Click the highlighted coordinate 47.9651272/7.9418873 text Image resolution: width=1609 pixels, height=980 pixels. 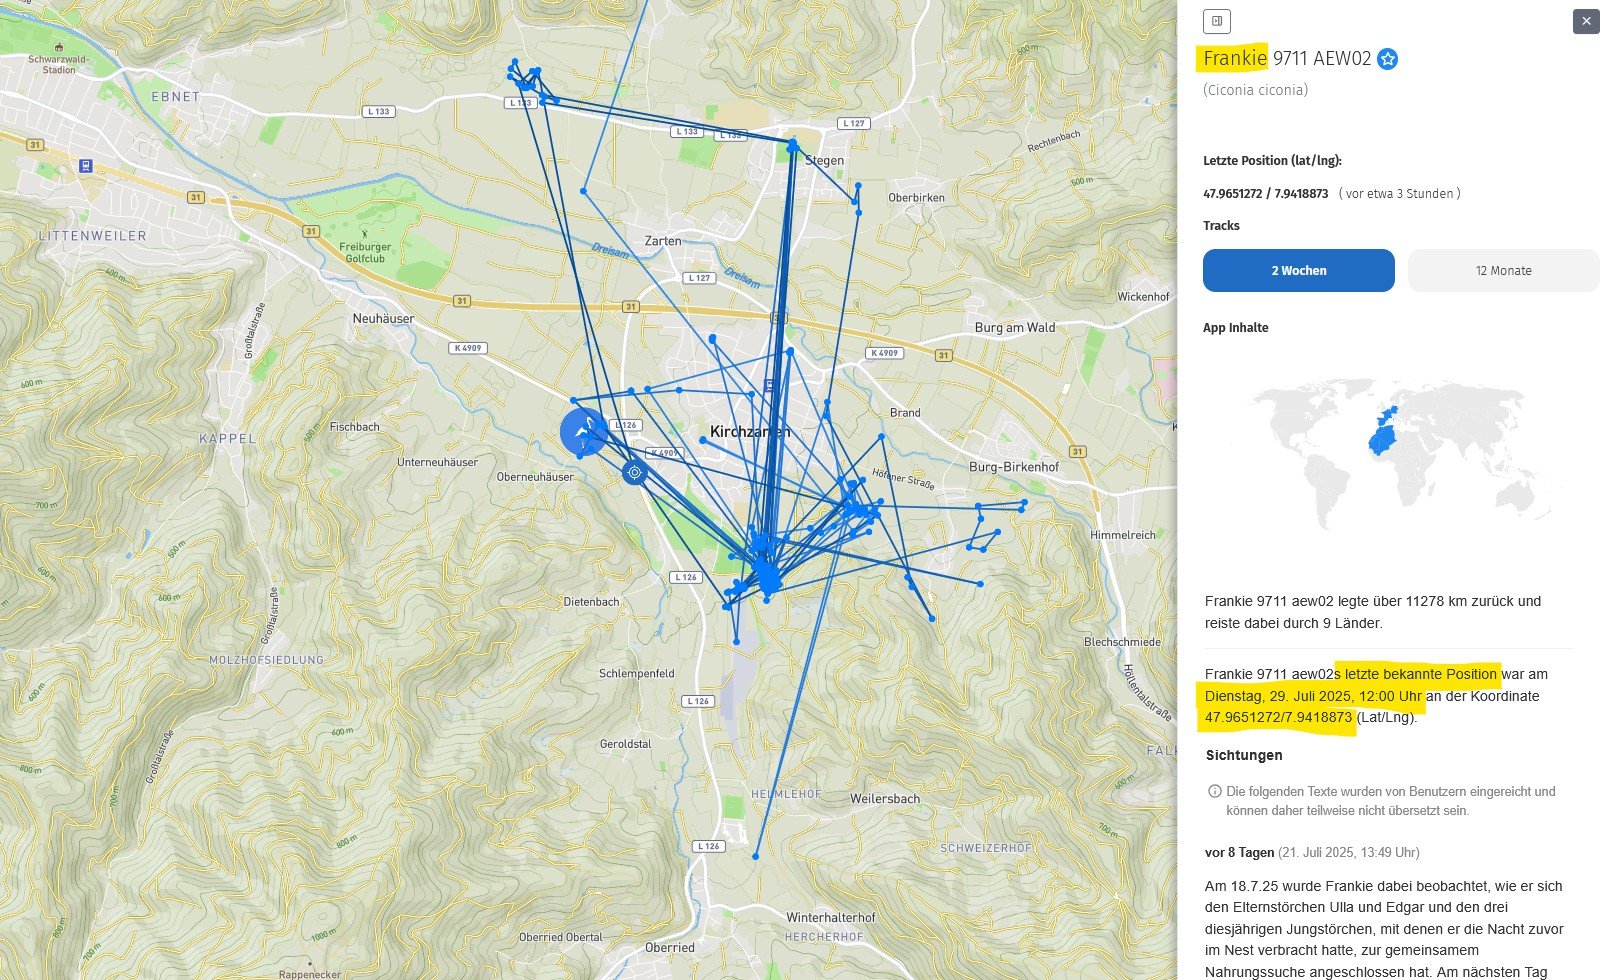[1278, 718]
